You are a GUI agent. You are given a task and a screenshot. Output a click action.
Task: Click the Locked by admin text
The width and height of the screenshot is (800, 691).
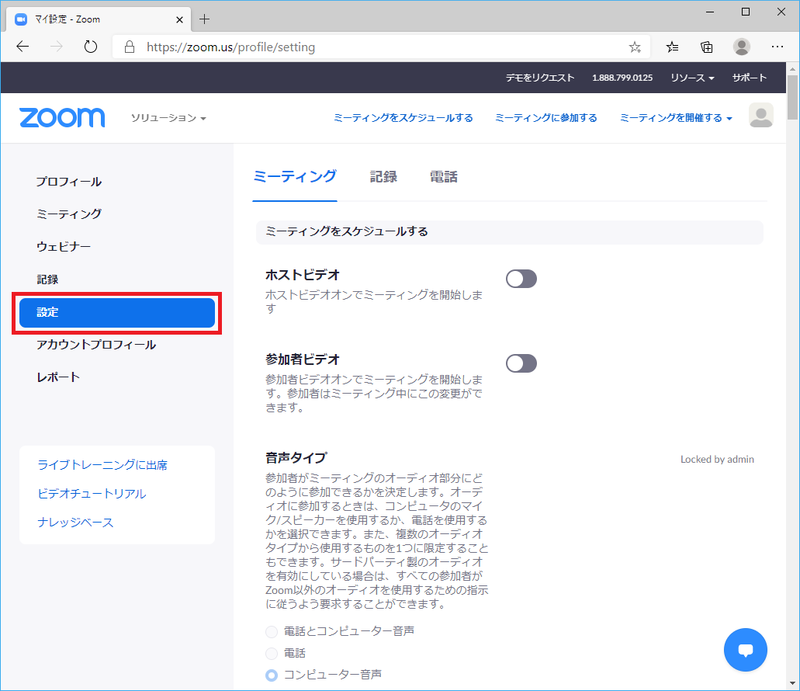coord(717,459)
